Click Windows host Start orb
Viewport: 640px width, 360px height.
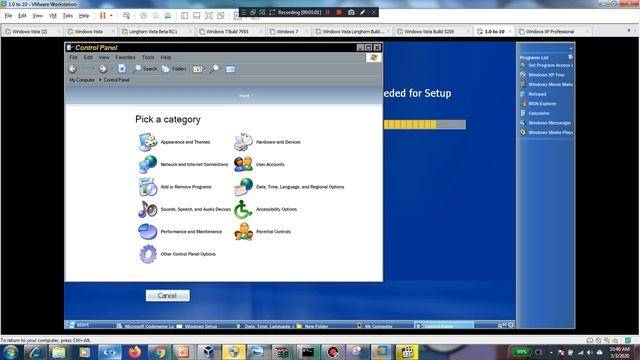10,352
